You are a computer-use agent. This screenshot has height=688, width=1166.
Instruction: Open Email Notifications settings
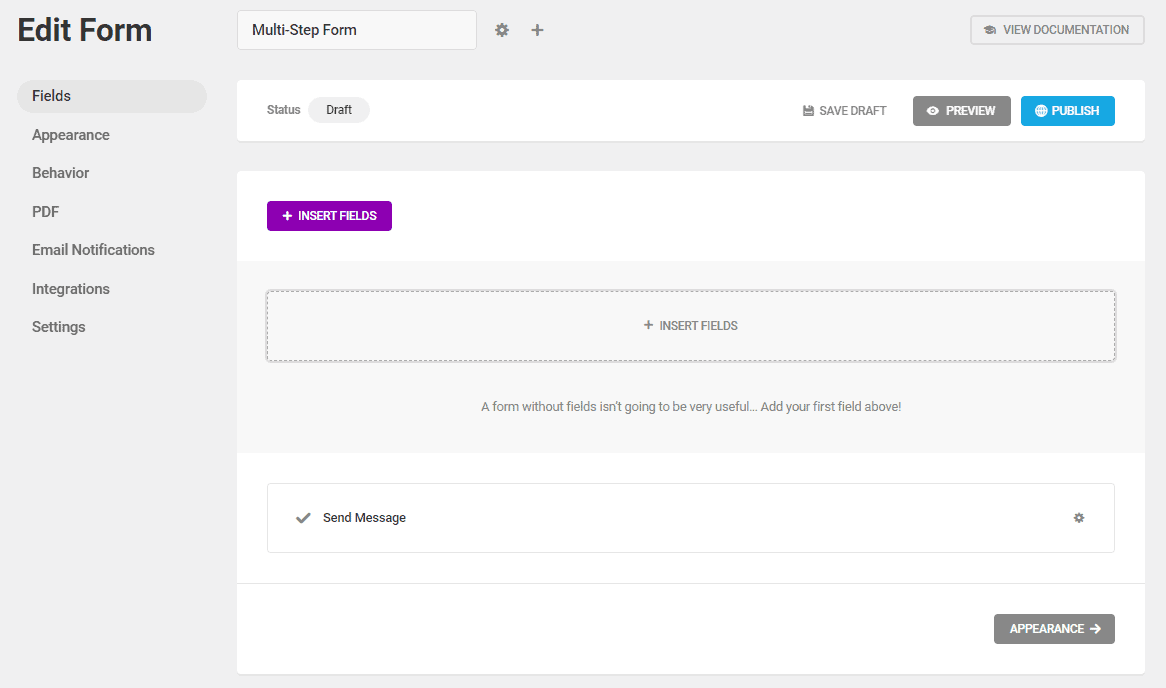point(93,249)
